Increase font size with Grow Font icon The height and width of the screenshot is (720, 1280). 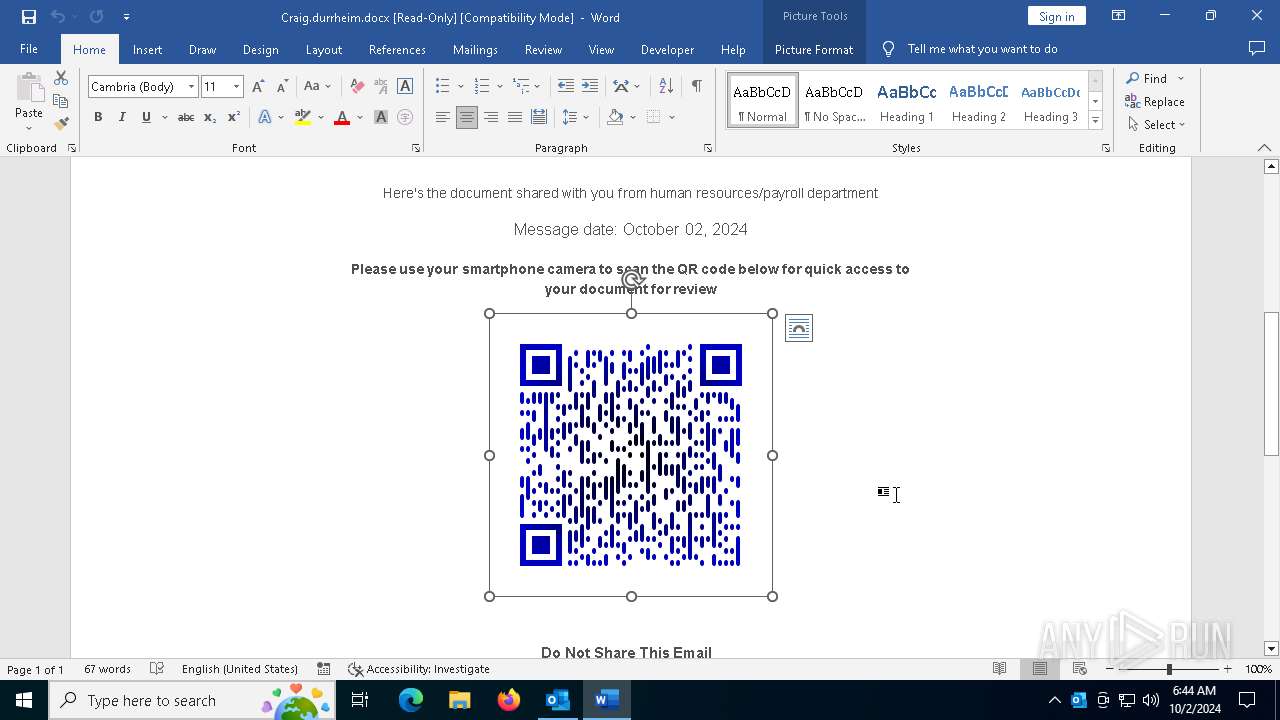click(258, 87)
